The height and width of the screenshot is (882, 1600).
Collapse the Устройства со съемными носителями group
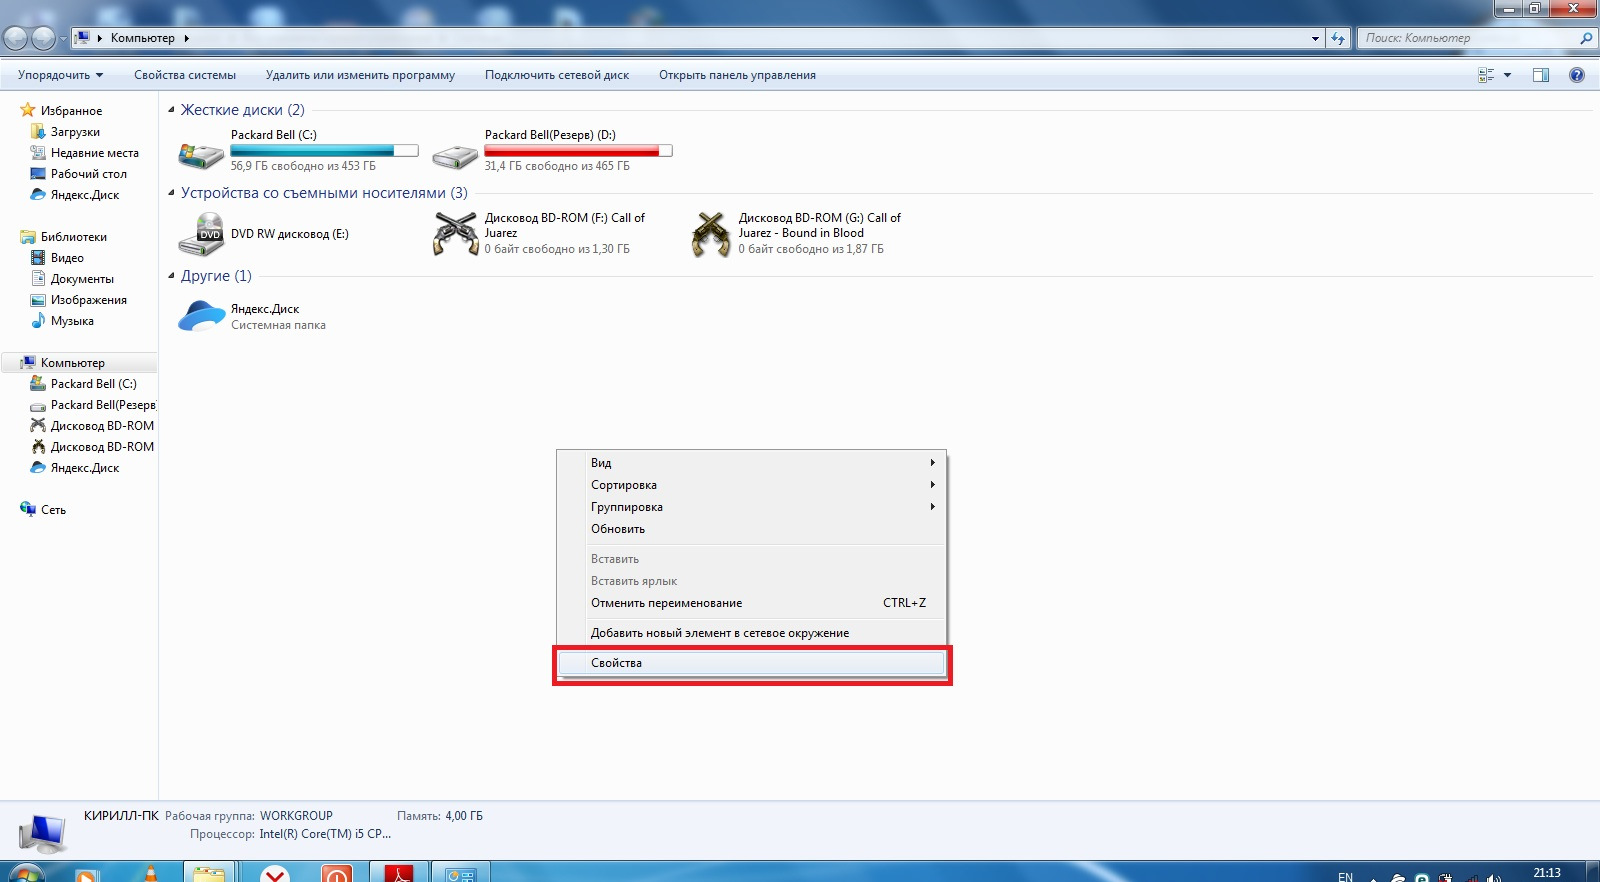click(171, 193)
